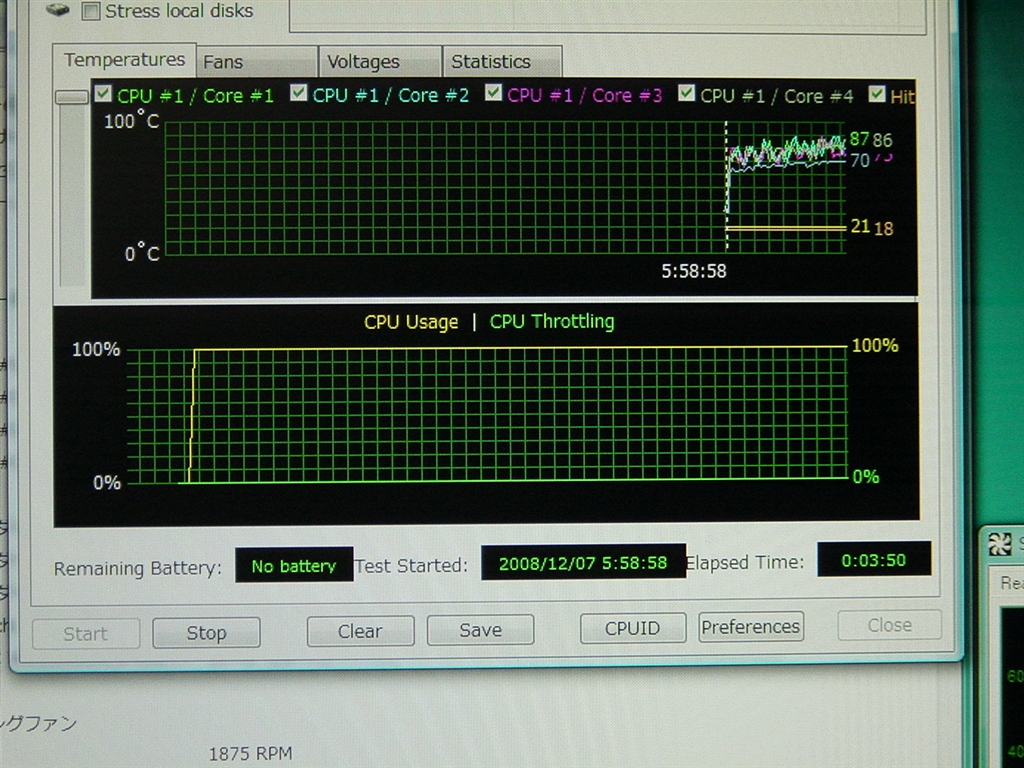This screenshot has width=1024, height=768.
Task: Open the Voltages tab
Action: tap(380, 62)
